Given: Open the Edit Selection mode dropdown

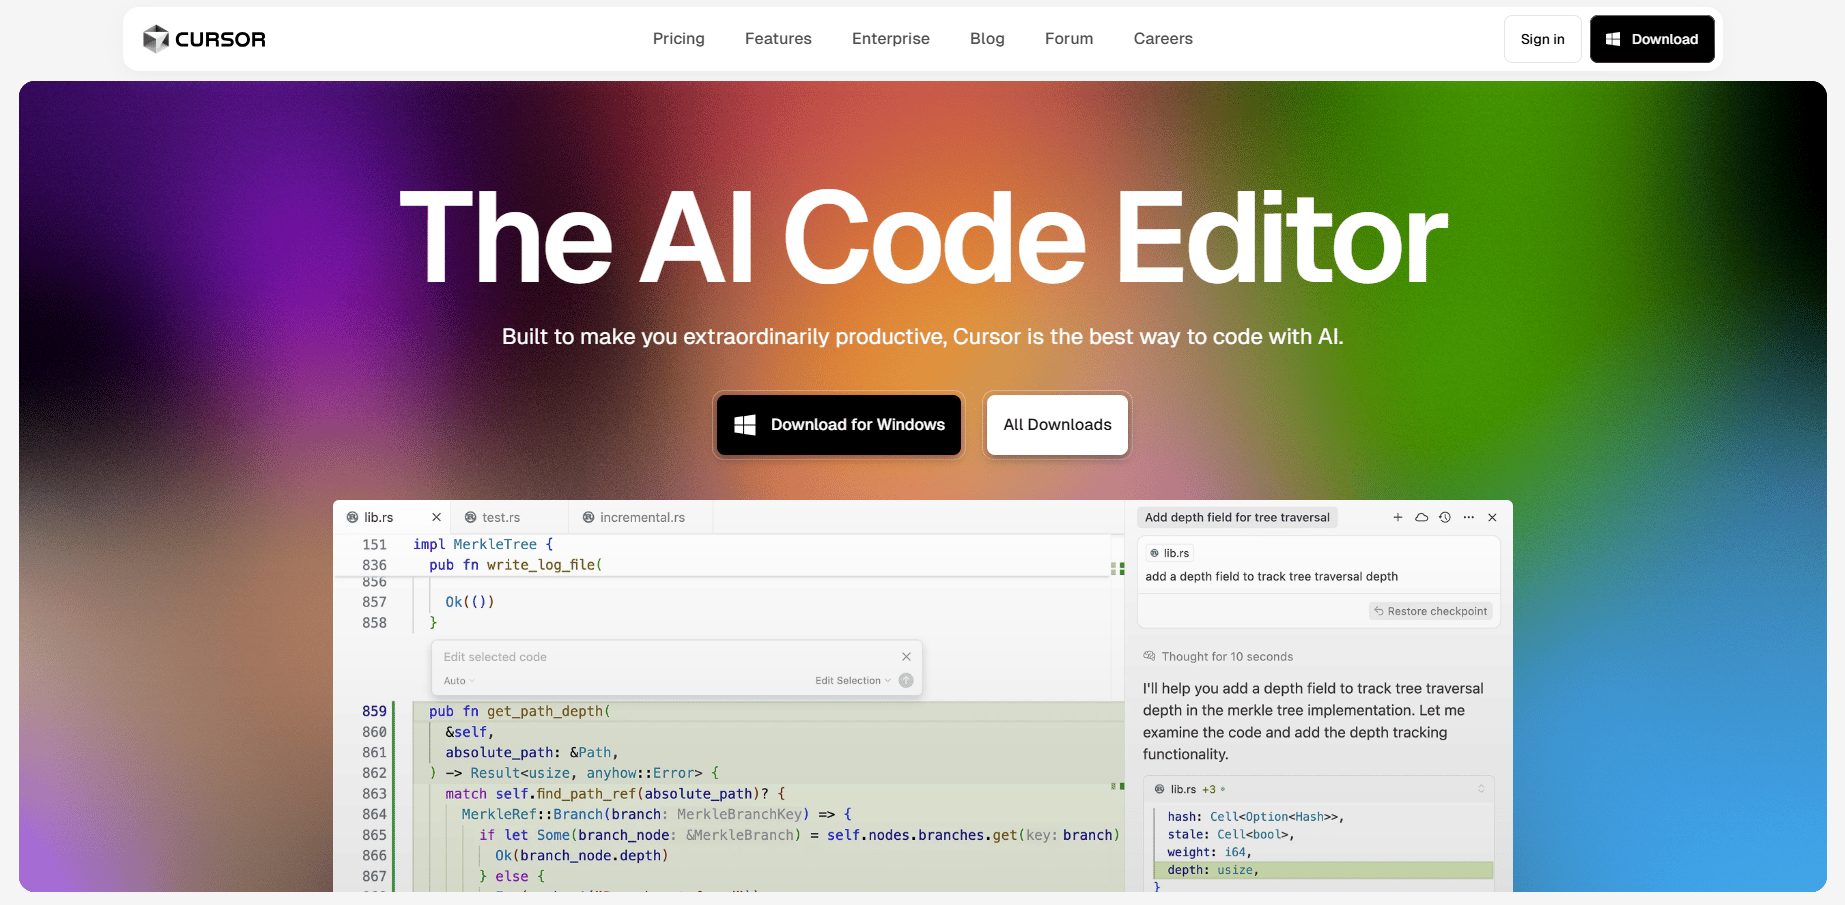Looking at the screenshot, I should click(x=852, y=681).
